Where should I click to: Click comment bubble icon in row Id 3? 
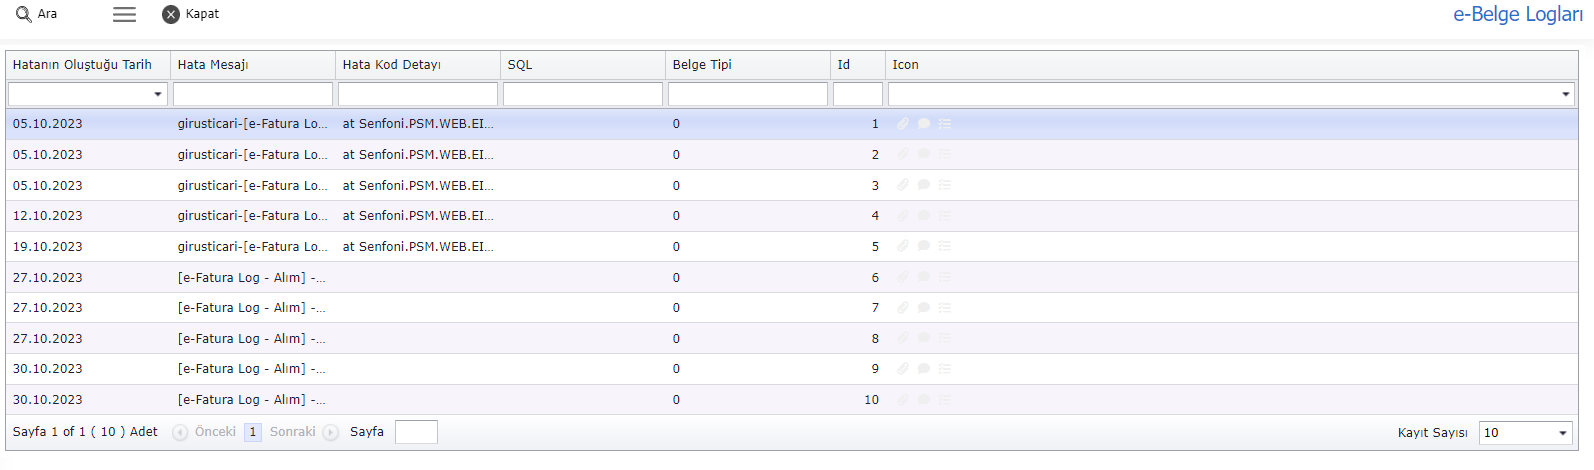point(924,185)
